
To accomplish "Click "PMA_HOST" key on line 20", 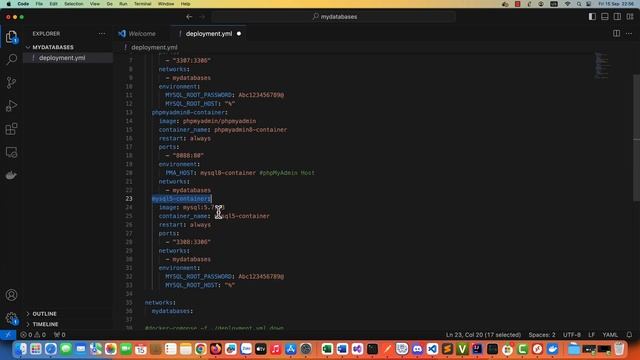I will click(179, 173).
